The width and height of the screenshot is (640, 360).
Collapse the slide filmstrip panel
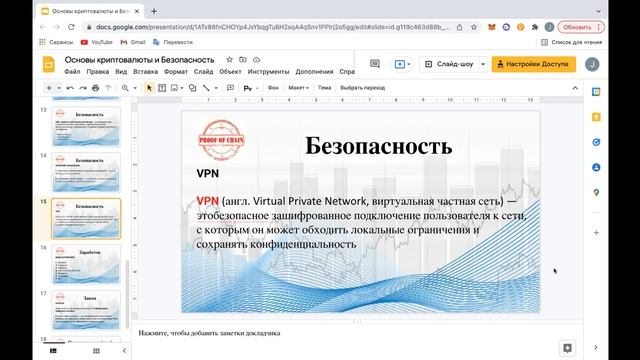[124, 351]
